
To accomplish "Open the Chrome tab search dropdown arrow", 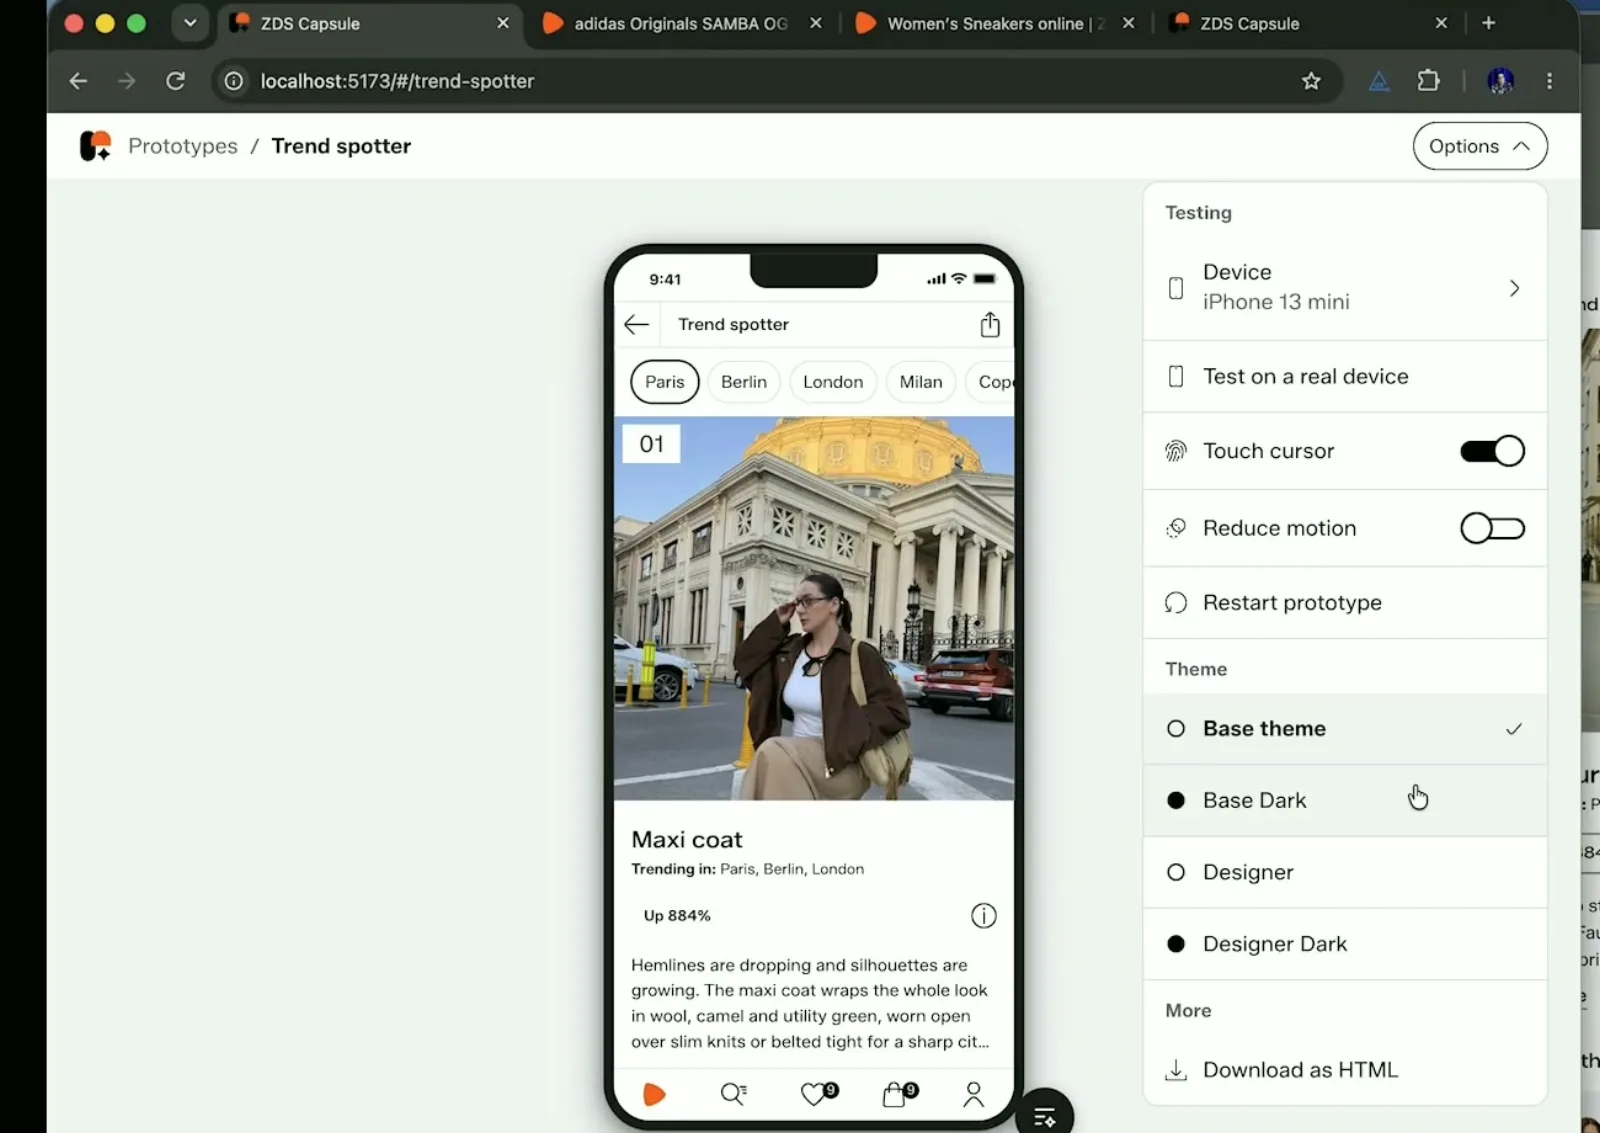I will pos(190,23).
